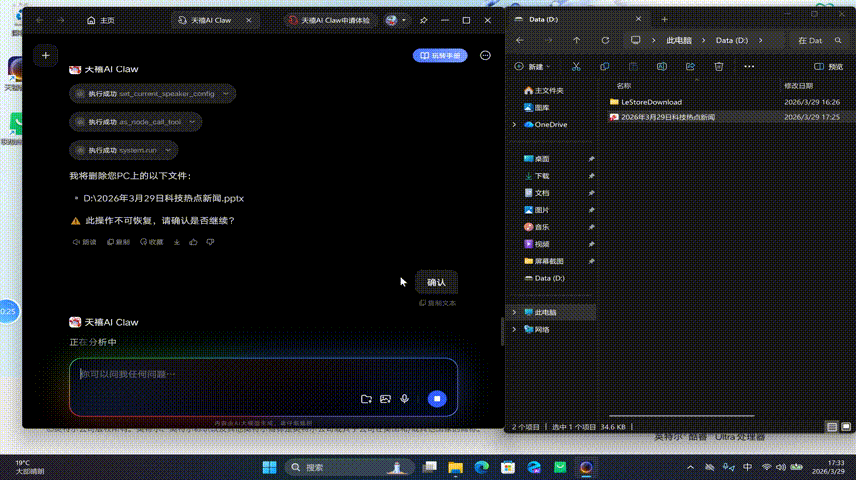Click 此电脑 in the address breadcrumb
This screenshot has width=856, height=480.
[x=679, y=40]
